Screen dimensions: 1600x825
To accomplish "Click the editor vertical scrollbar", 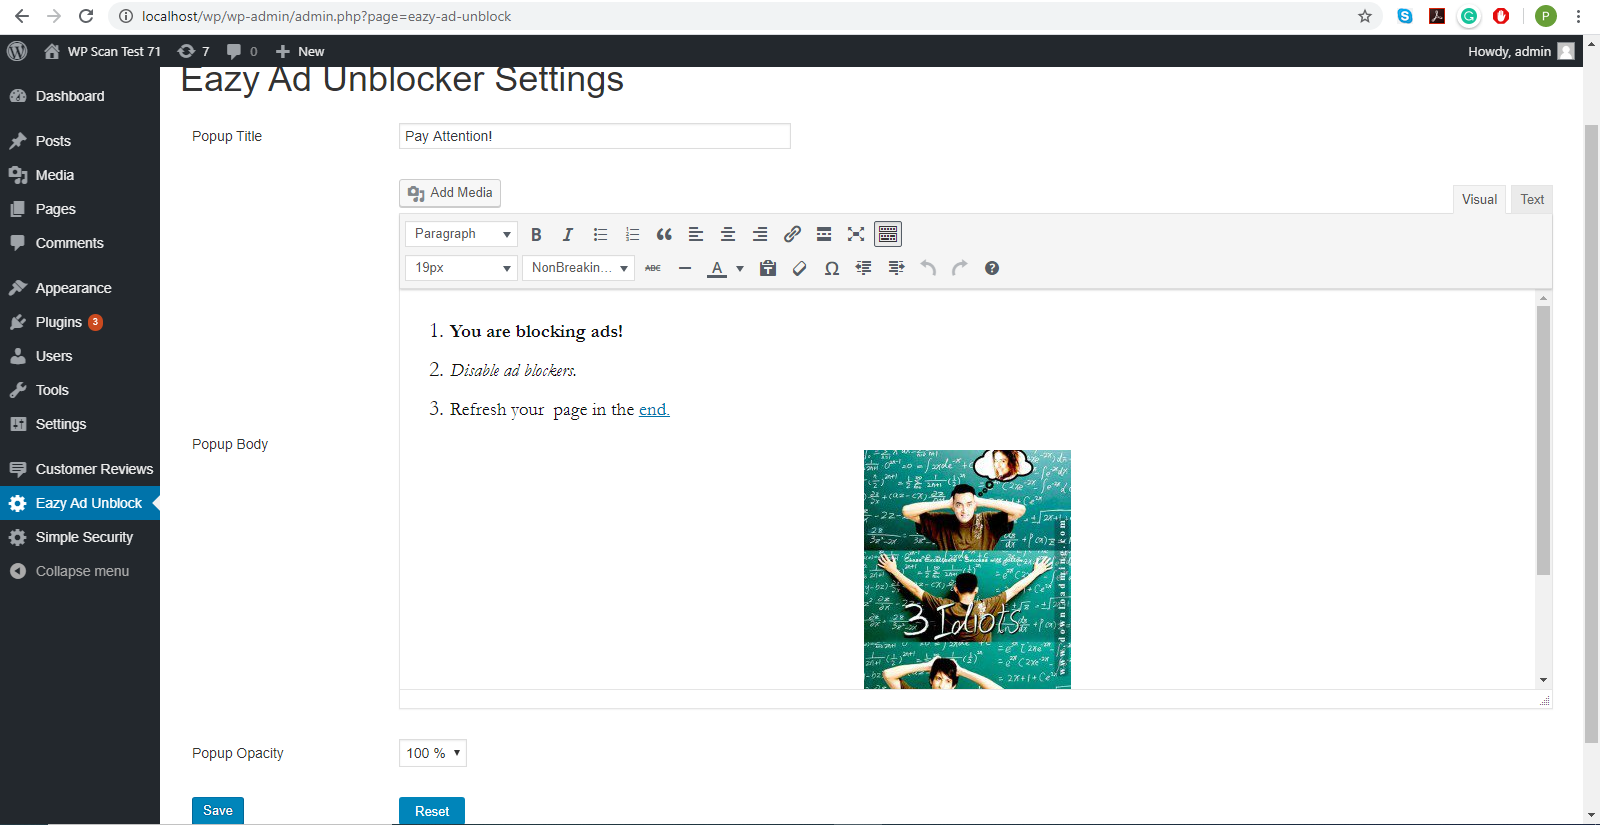I will pyautogui.click(x=1543, y=440).
